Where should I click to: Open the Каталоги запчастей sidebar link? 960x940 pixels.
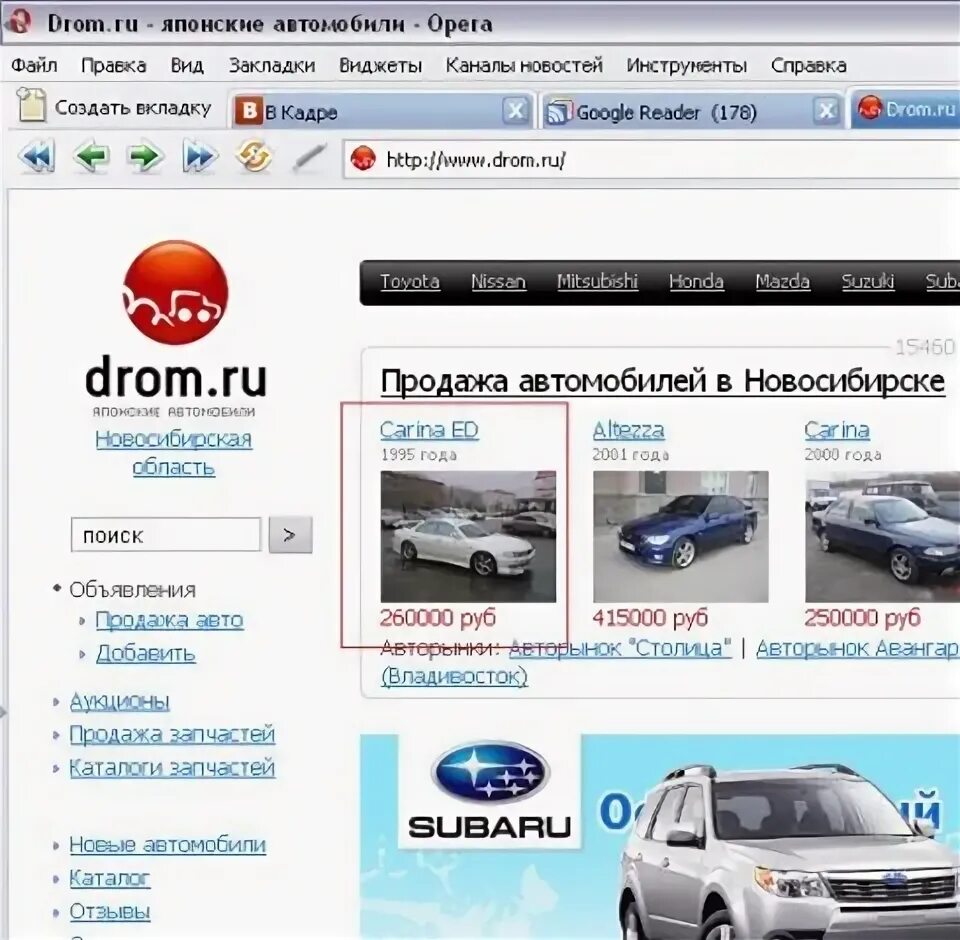pos(172,768)
